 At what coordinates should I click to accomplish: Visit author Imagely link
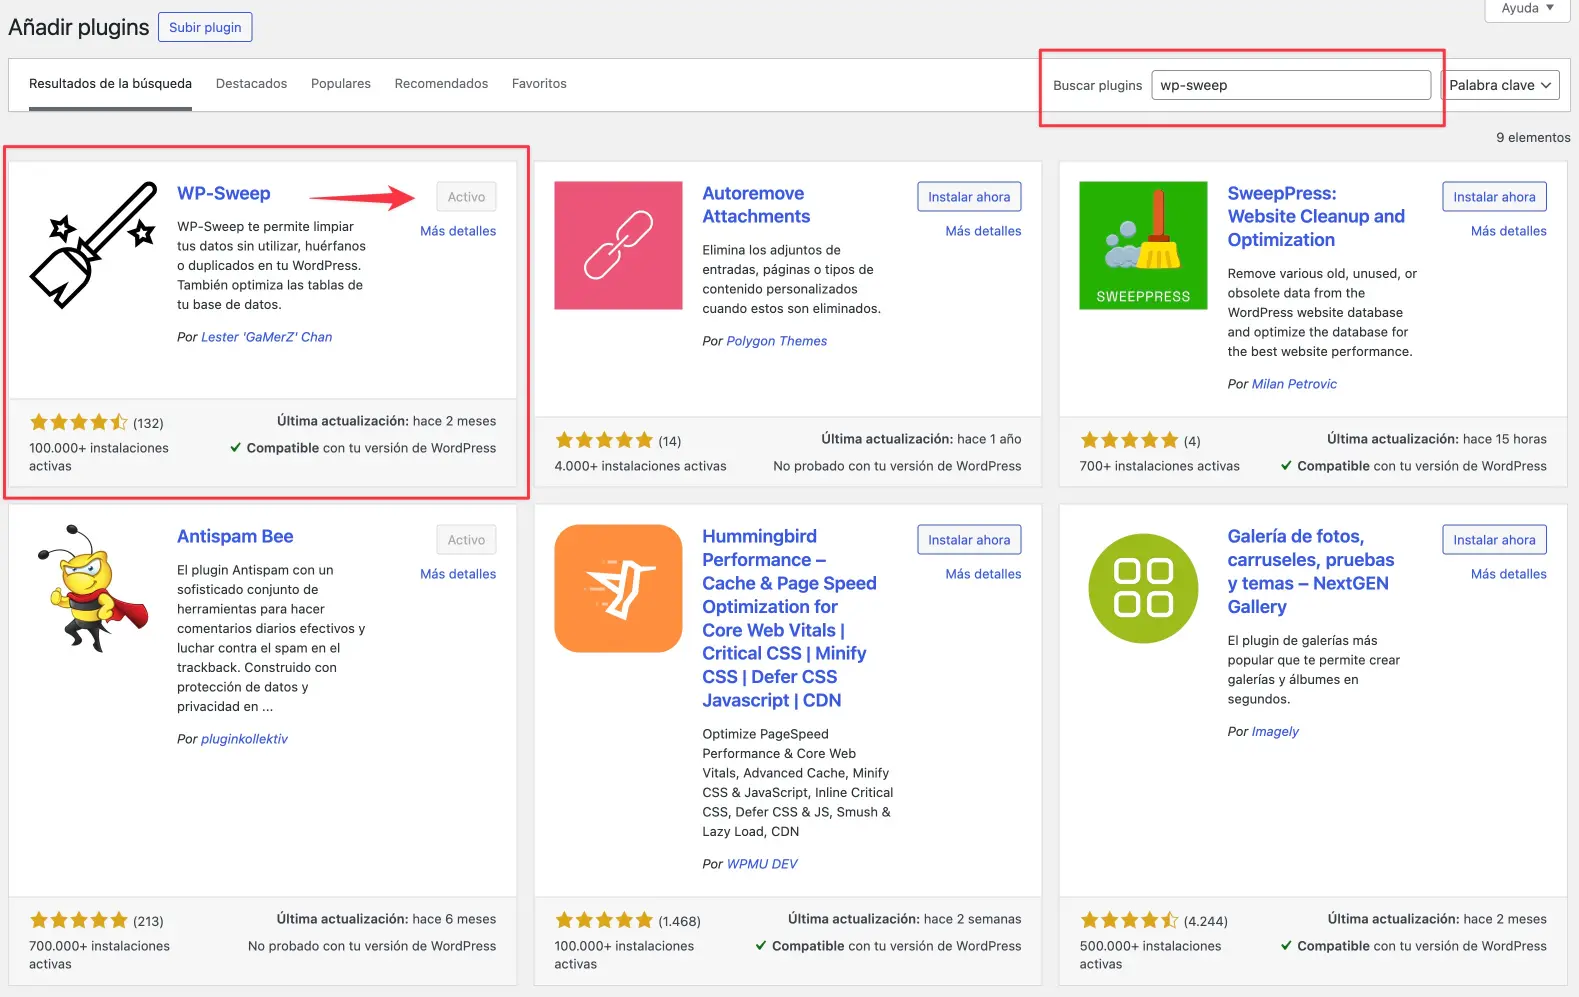click(x=1275, y=732)
